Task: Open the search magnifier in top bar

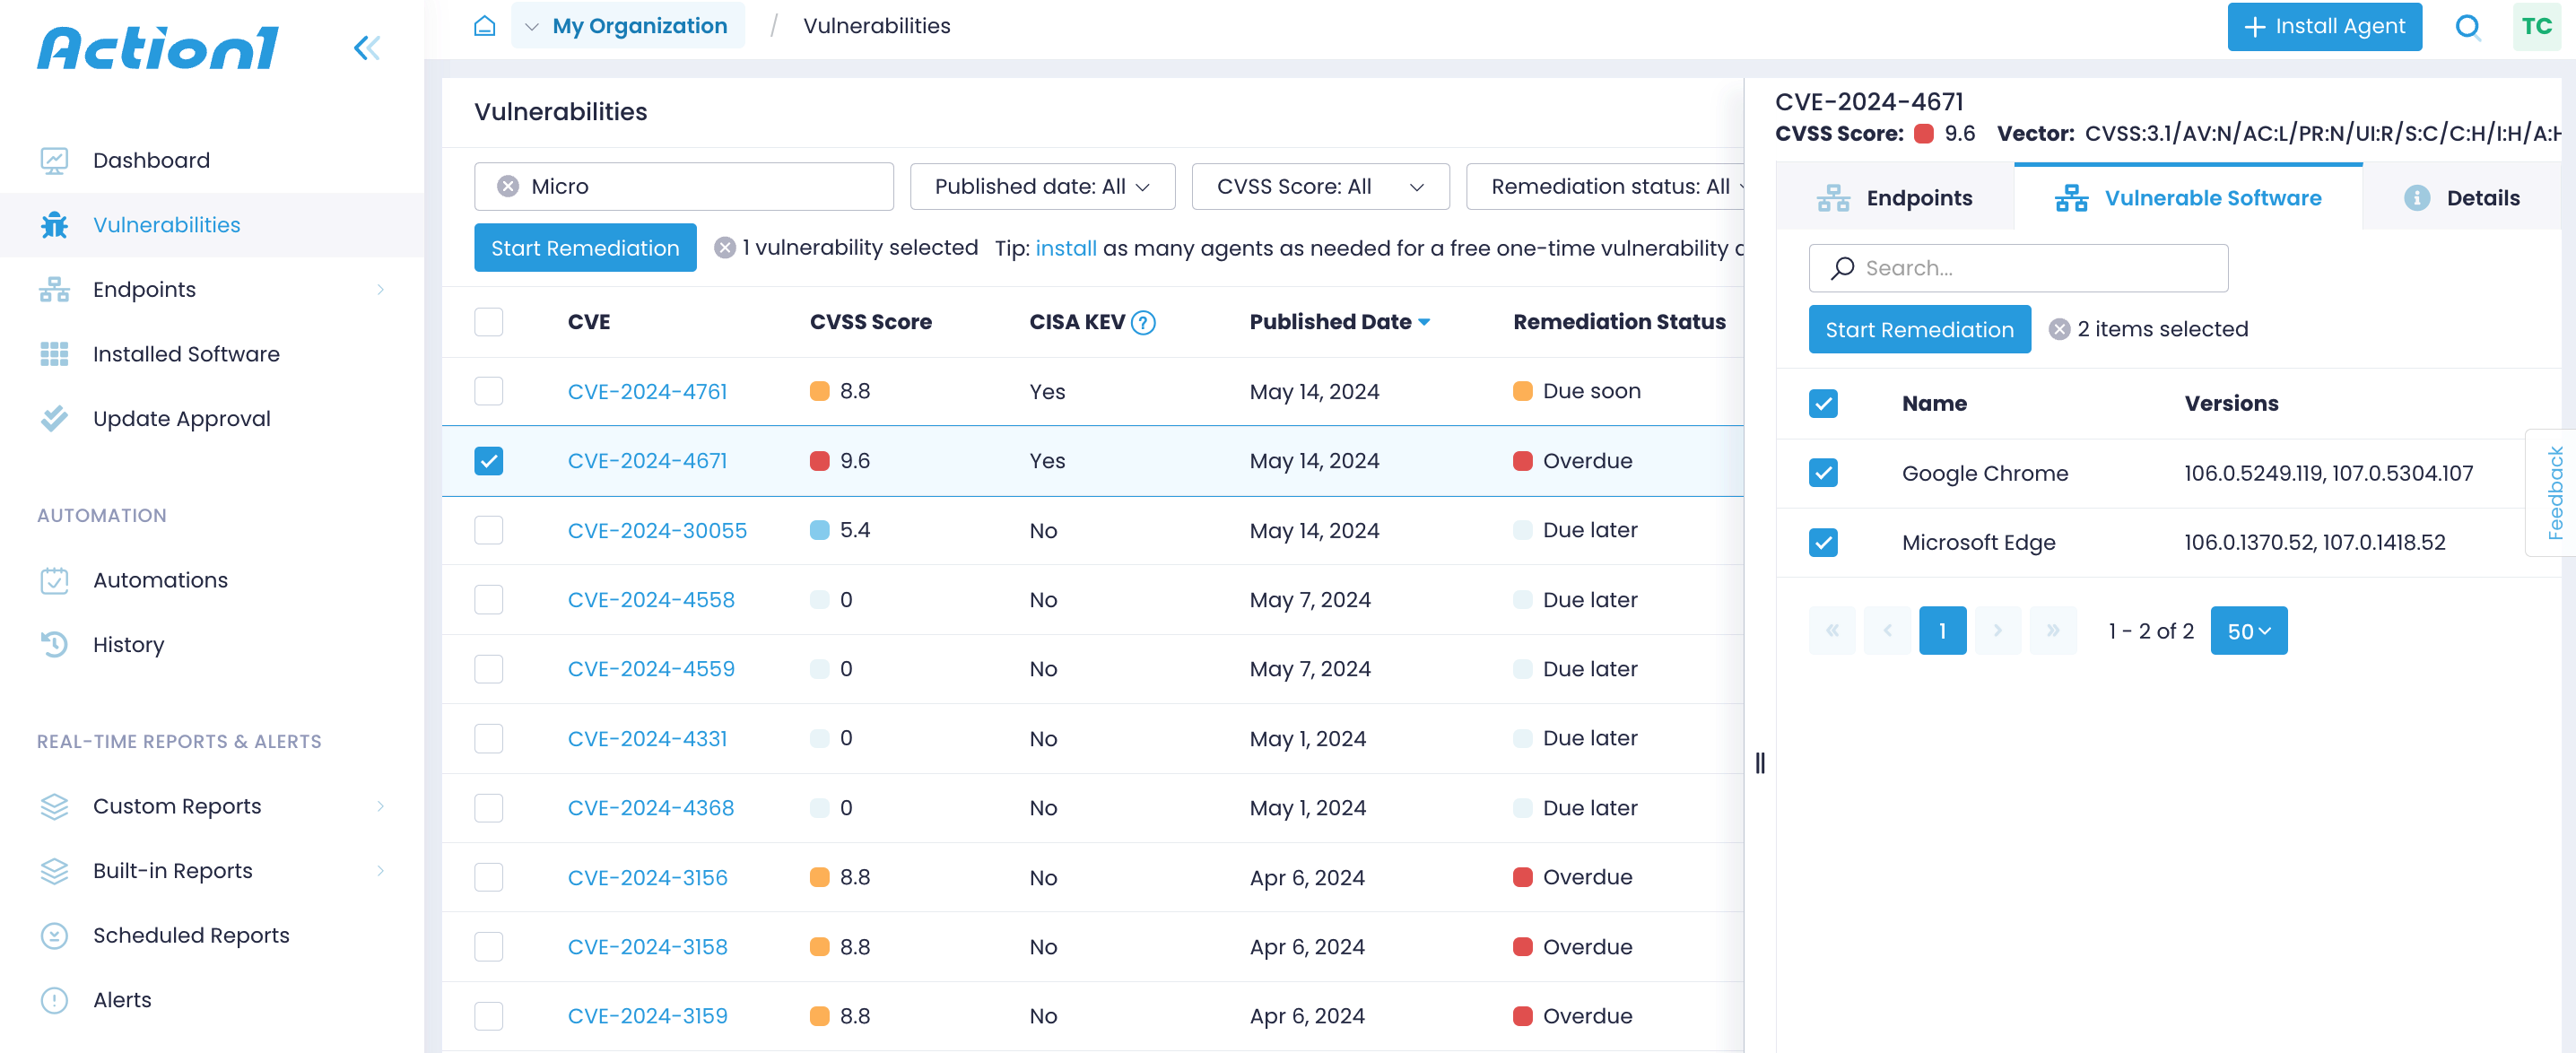Action: tap(2468, 27)
